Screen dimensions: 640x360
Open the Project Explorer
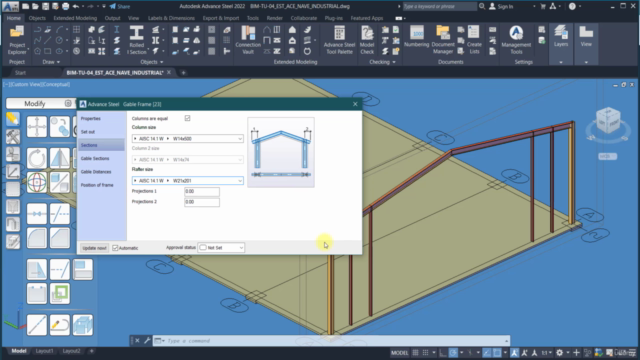[x=17, y=40]
